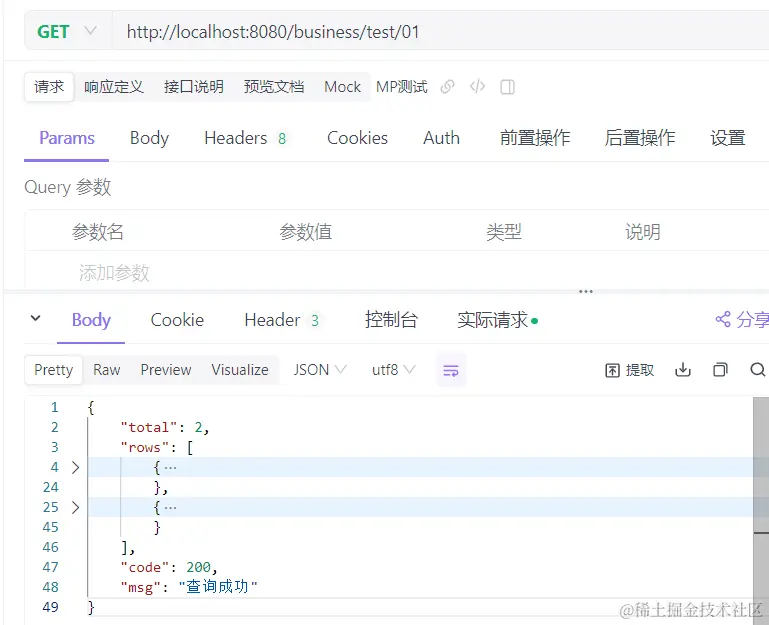Viewport: 769px width, 625px height.
Task: Open the response Cookie tab
Action: tap(177, 320)
